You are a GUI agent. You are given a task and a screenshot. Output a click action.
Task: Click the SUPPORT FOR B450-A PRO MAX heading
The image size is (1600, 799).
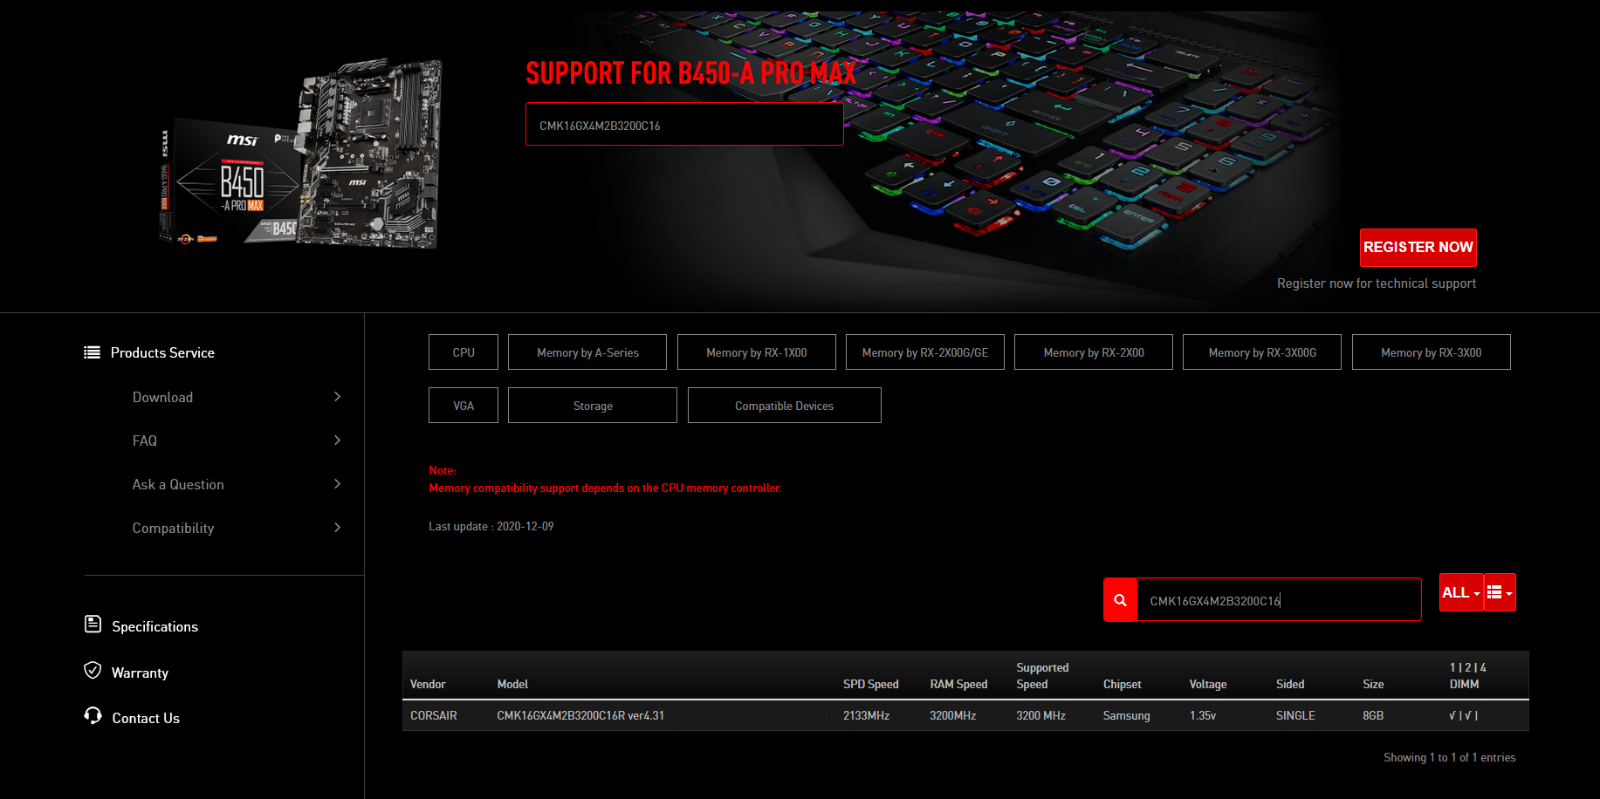691,73
